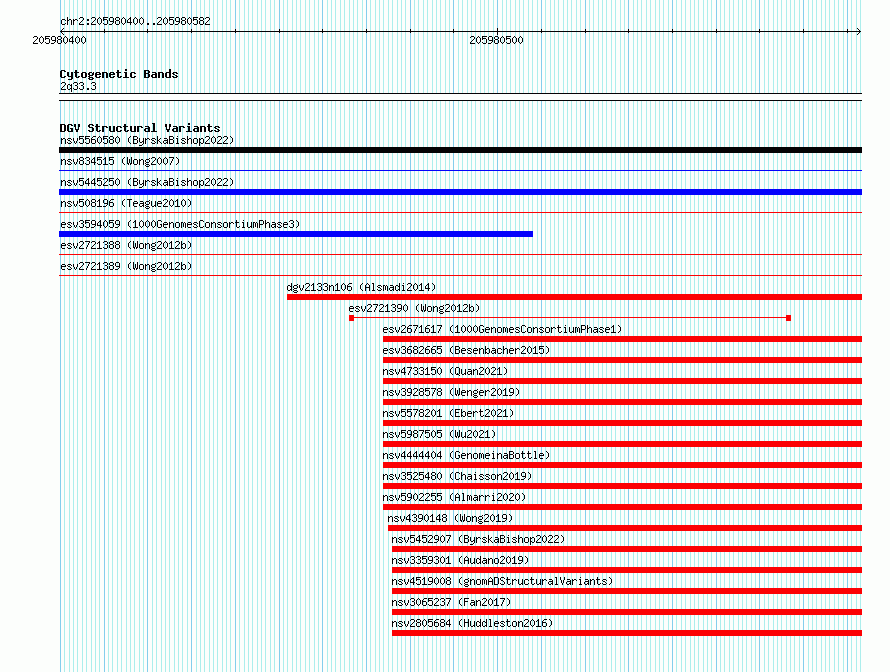Open esv2721388 (Wong2012b) variant label
This screenshot has width=890, height=672.
tap(126, 245)
